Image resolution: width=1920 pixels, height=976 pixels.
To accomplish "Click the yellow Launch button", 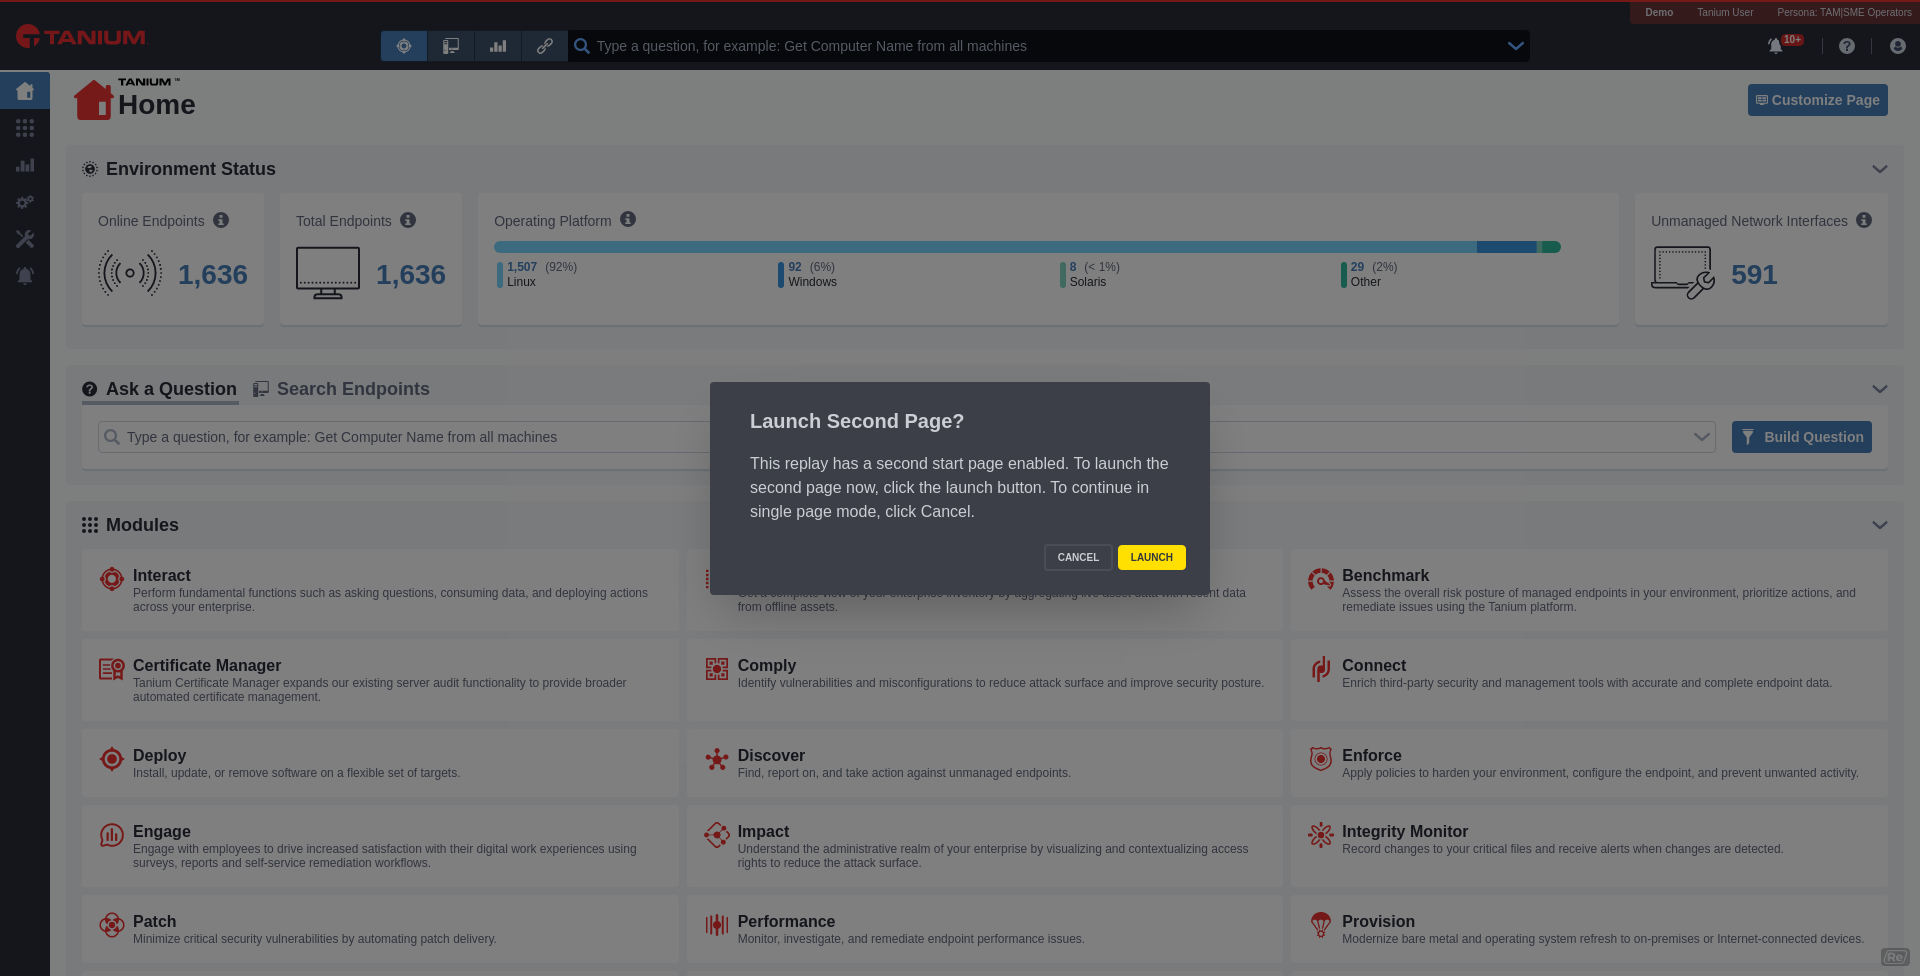I will click(1151, 557).
